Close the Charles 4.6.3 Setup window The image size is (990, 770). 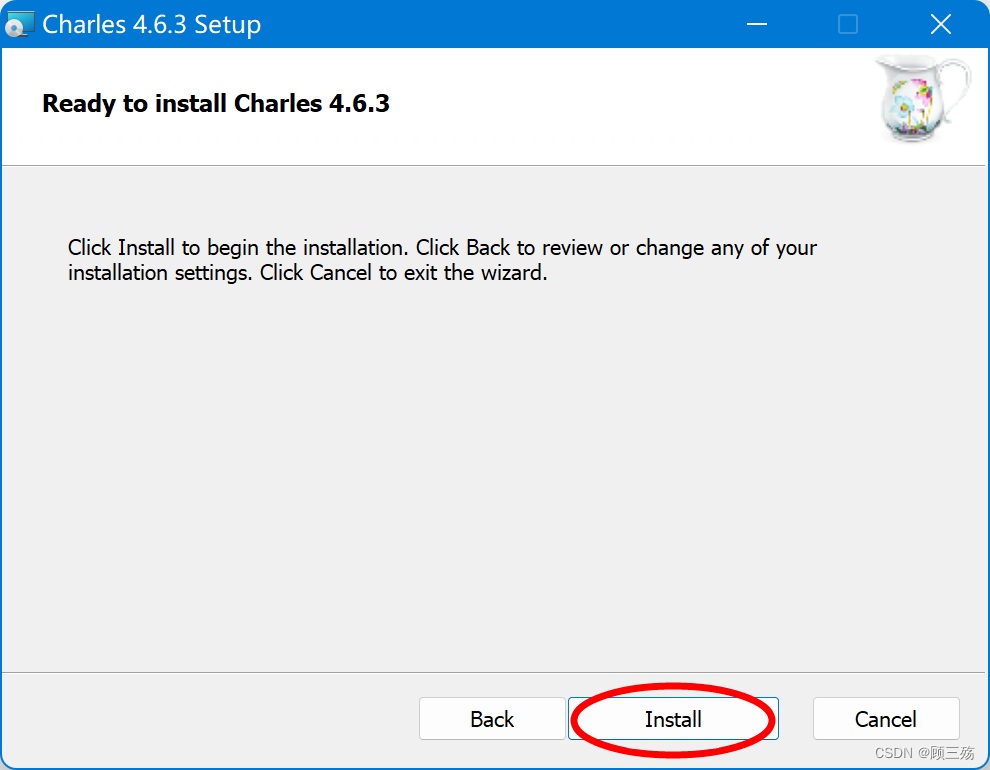coord(941,24)
